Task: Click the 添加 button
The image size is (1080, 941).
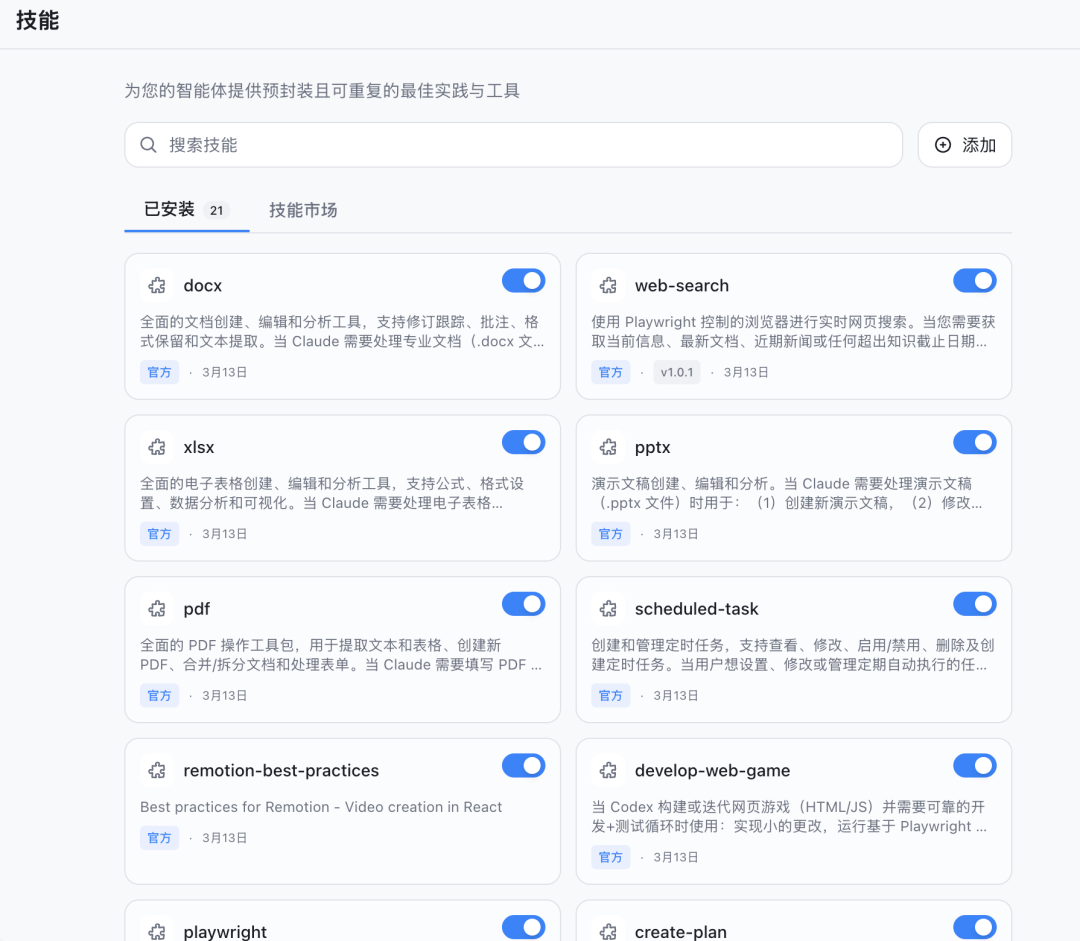Action: [965, 145]
